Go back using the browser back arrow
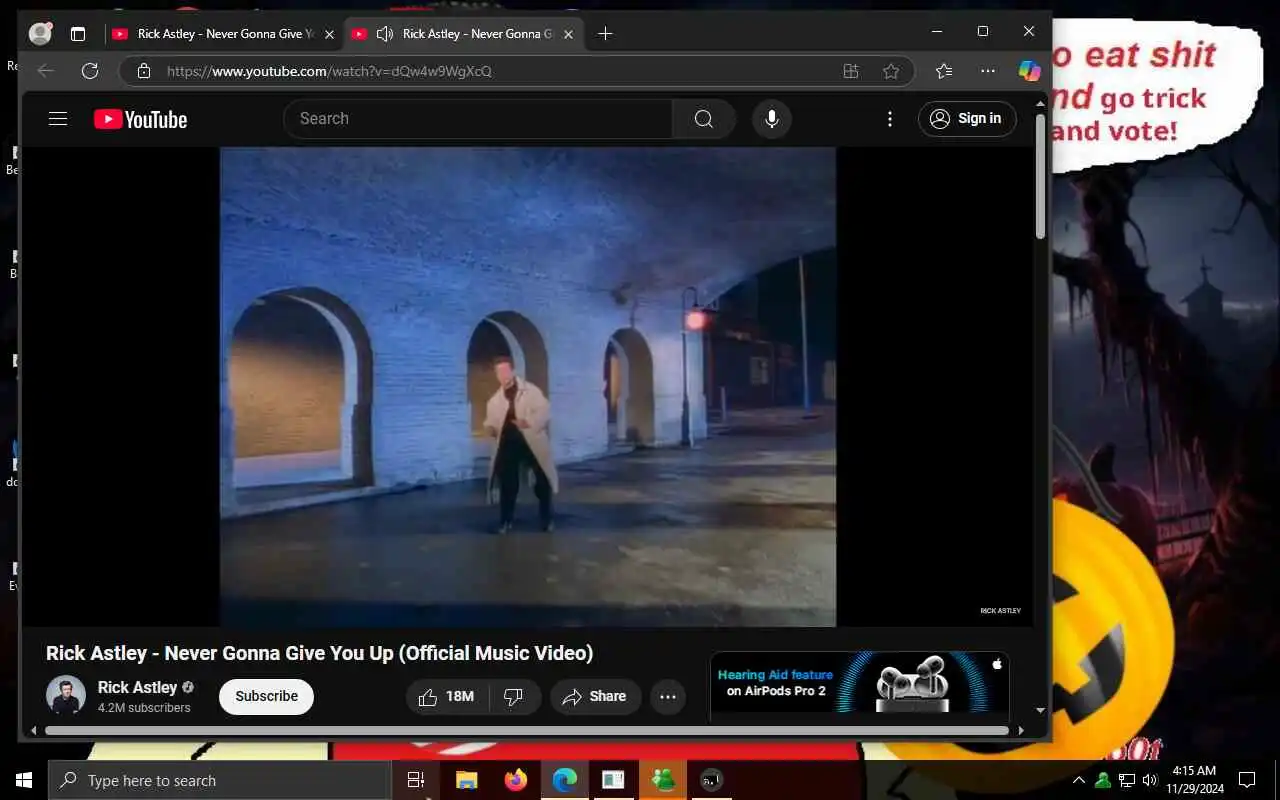This screenshot has width=1280, height=800. click(x=45, y=71)
